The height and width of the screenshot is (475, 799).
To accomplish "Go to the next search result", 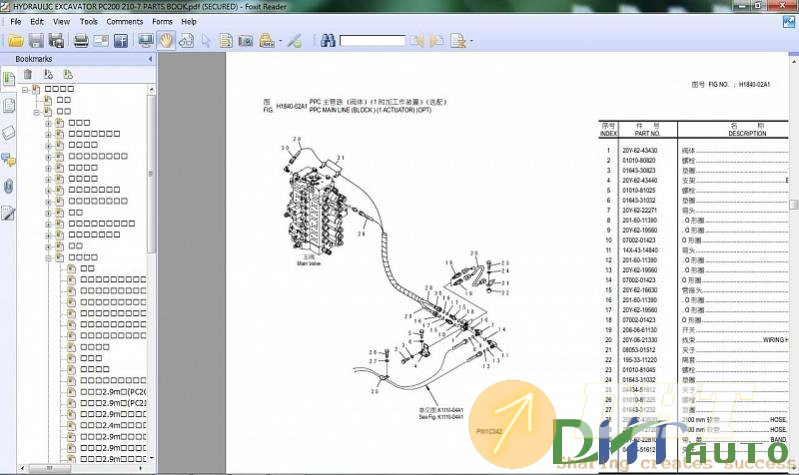I will click(x=437, y=41).
